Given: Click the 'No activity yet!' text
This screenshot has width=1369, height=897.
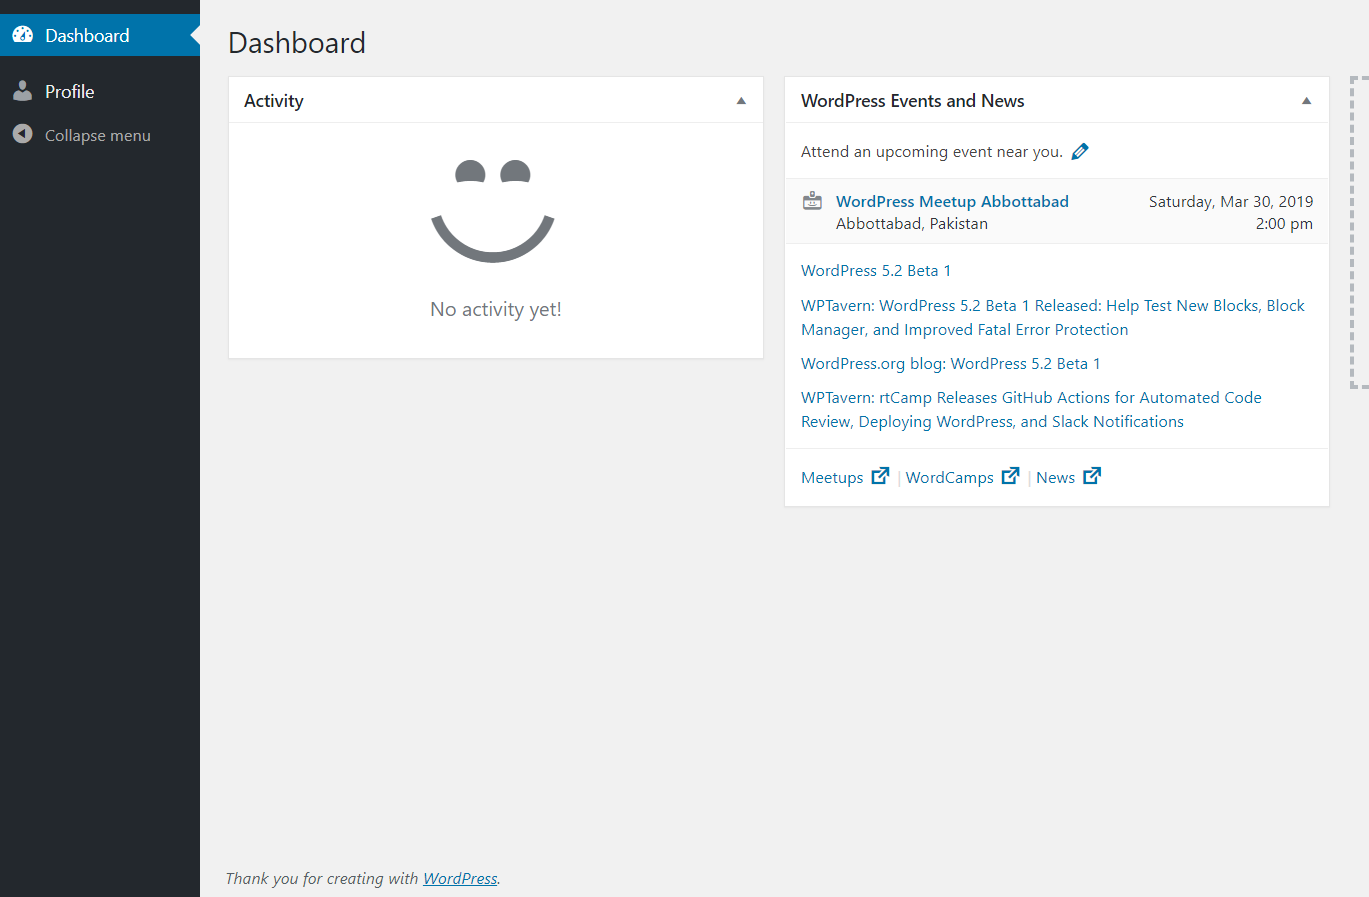Looking at the screenshot, I should (496, 309).
